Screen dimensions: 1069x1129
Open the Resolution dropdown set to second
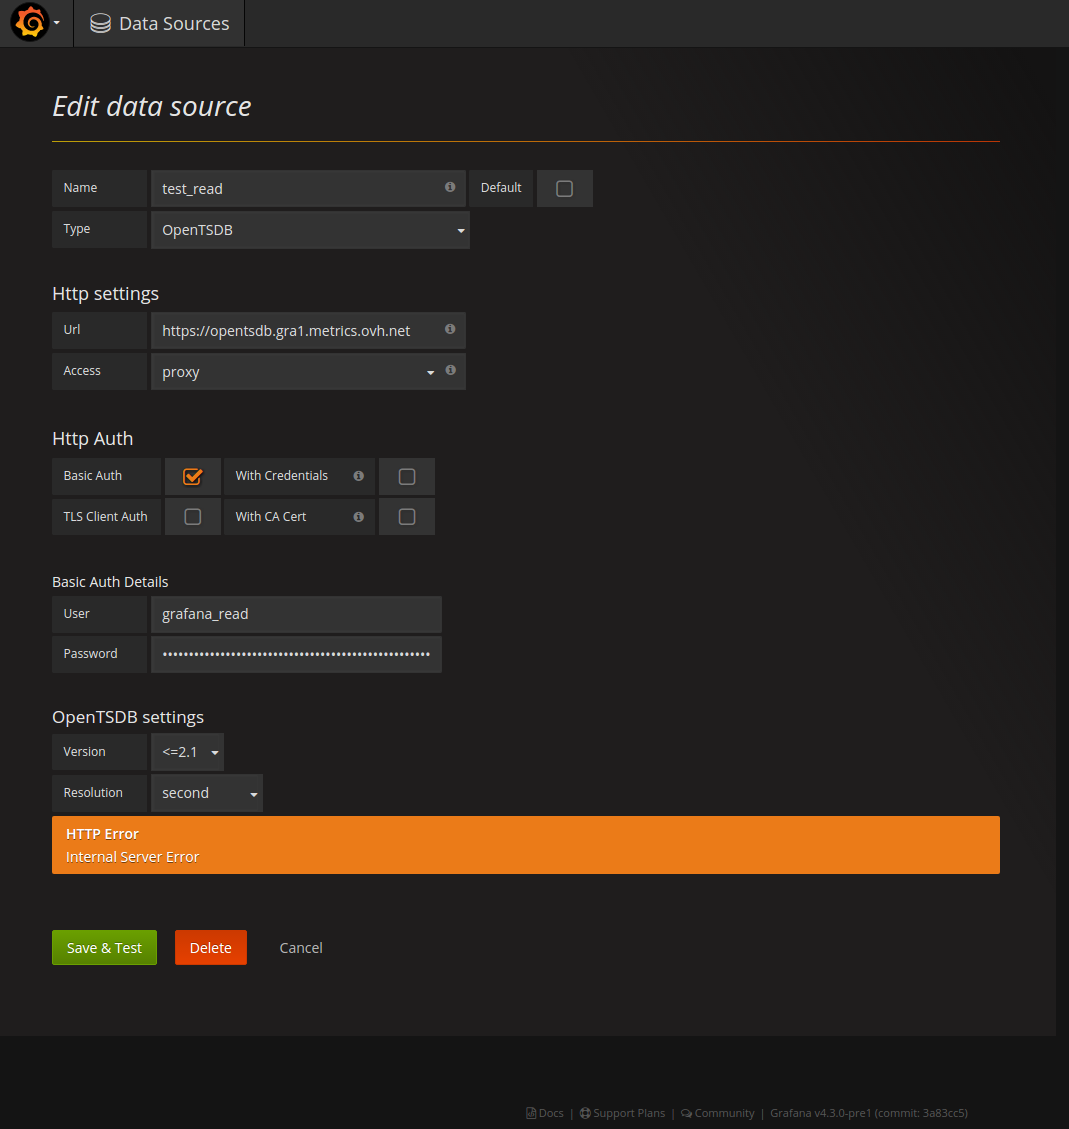coord(207,793)
